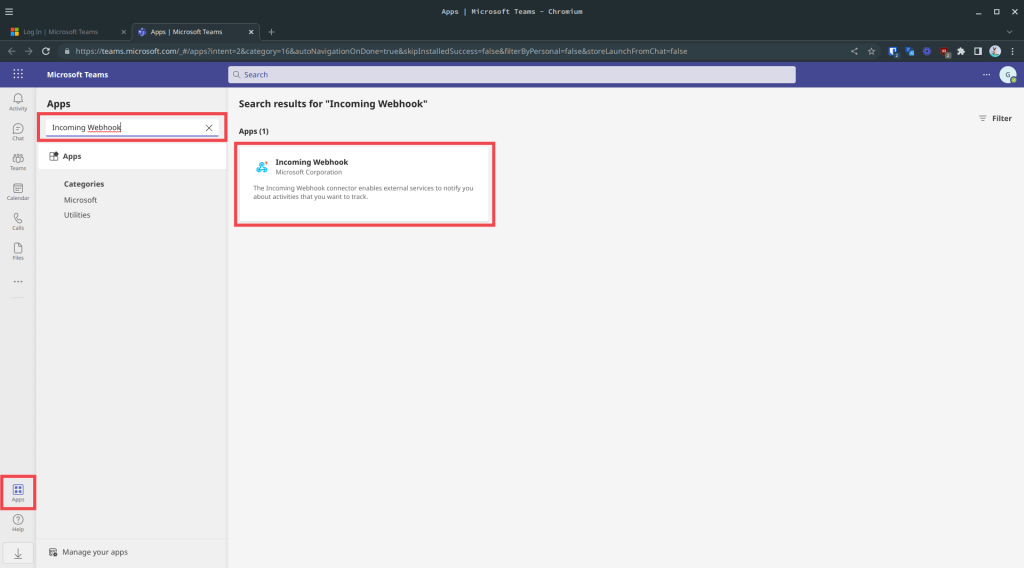The image size is (1024, 568).
Task: Open the browser extensions puzzle icon
Action: pos(961,51)
